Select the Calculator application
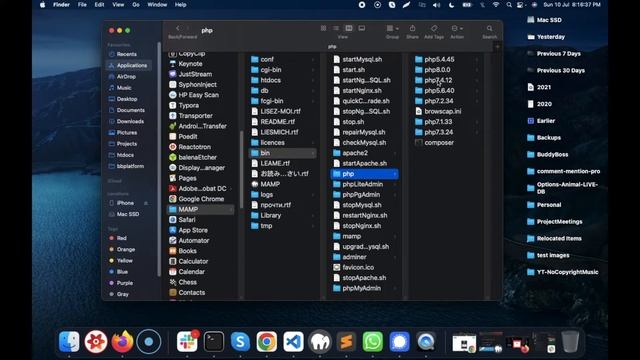 193,261
